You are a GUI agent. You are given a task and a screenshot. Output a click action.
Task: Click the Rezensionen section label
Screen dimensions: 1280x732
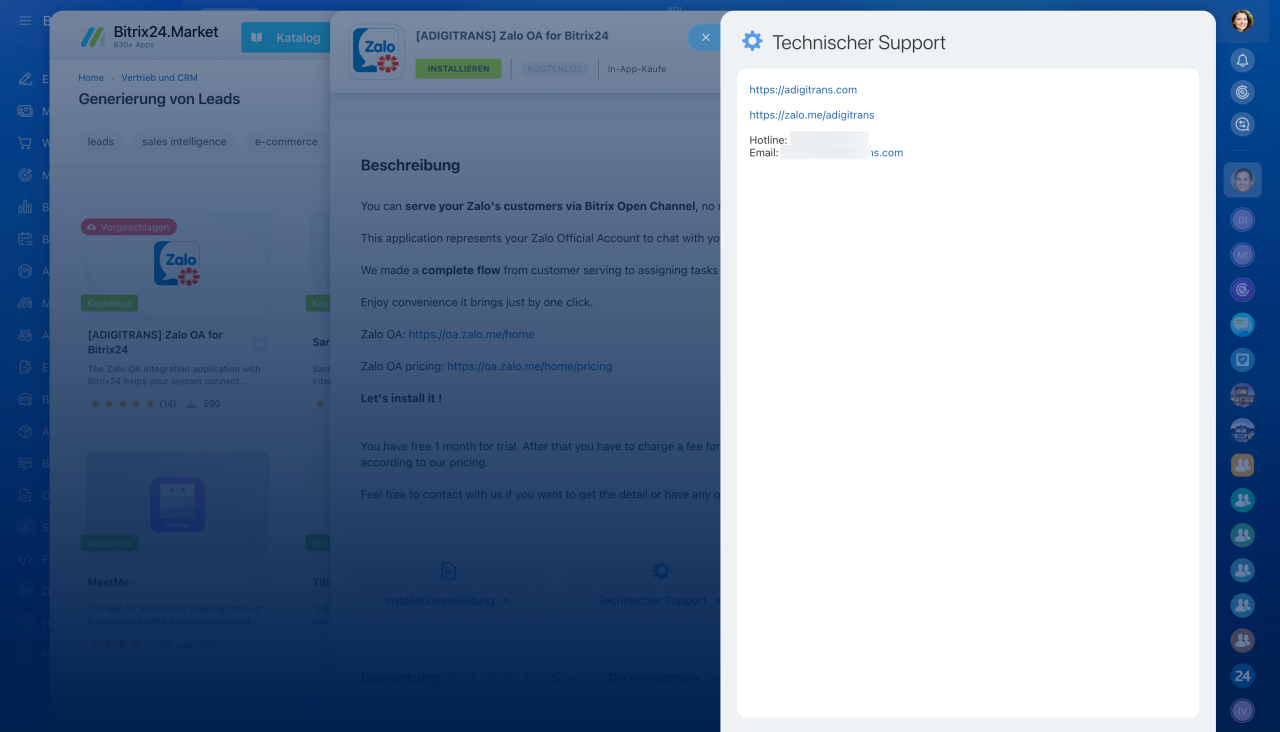click(654, 678)
